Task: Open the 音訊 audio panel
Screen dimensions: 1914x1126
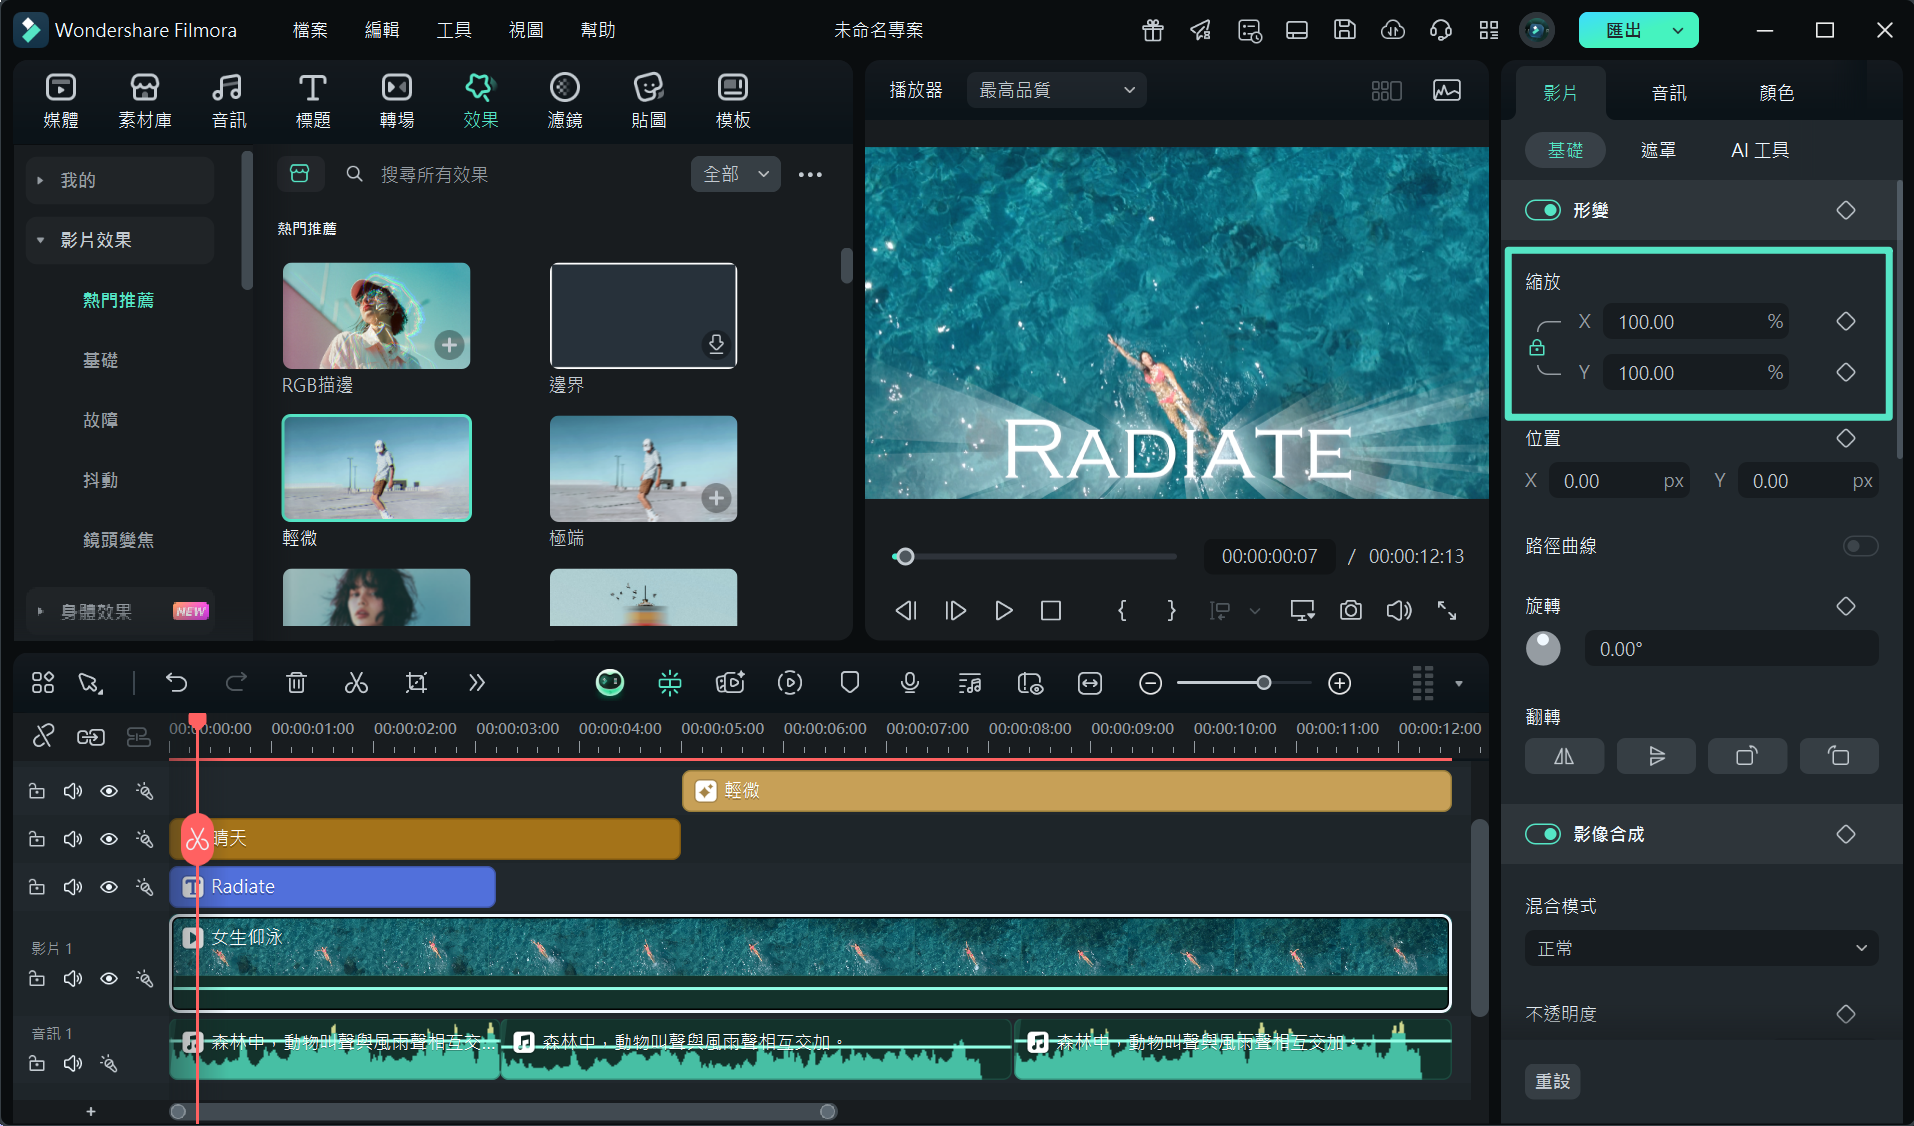Action: click(x=228, y=101)
